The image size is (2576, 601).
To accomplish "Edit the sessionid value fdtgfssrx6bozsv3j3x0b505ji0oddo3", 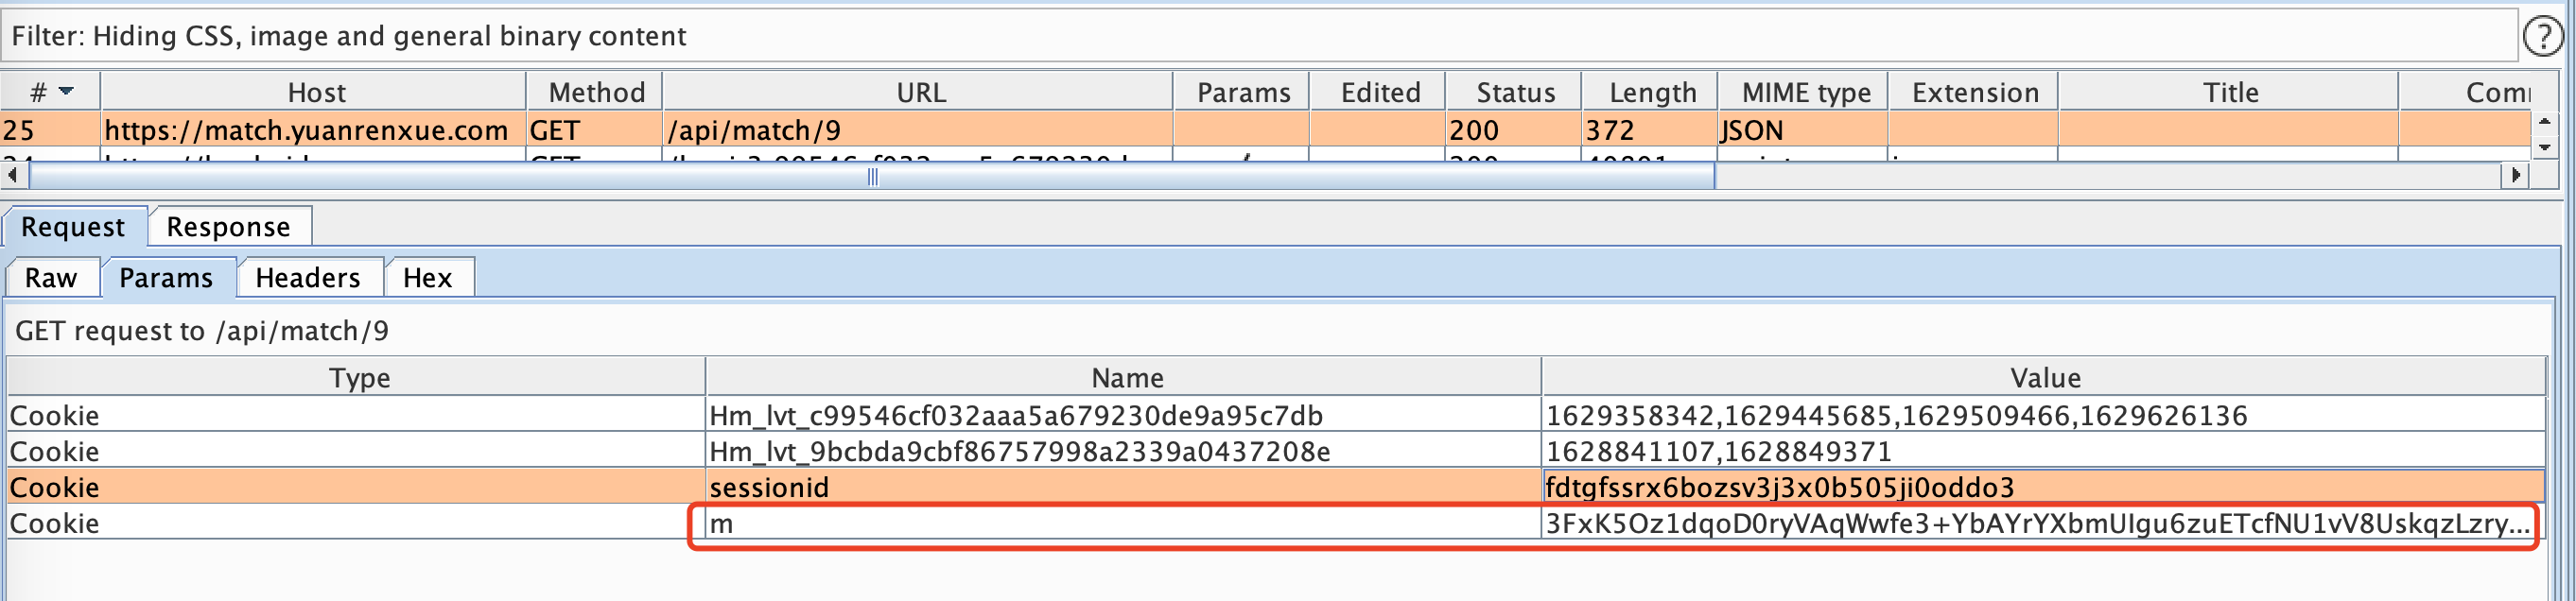I will coord(2044,486).
